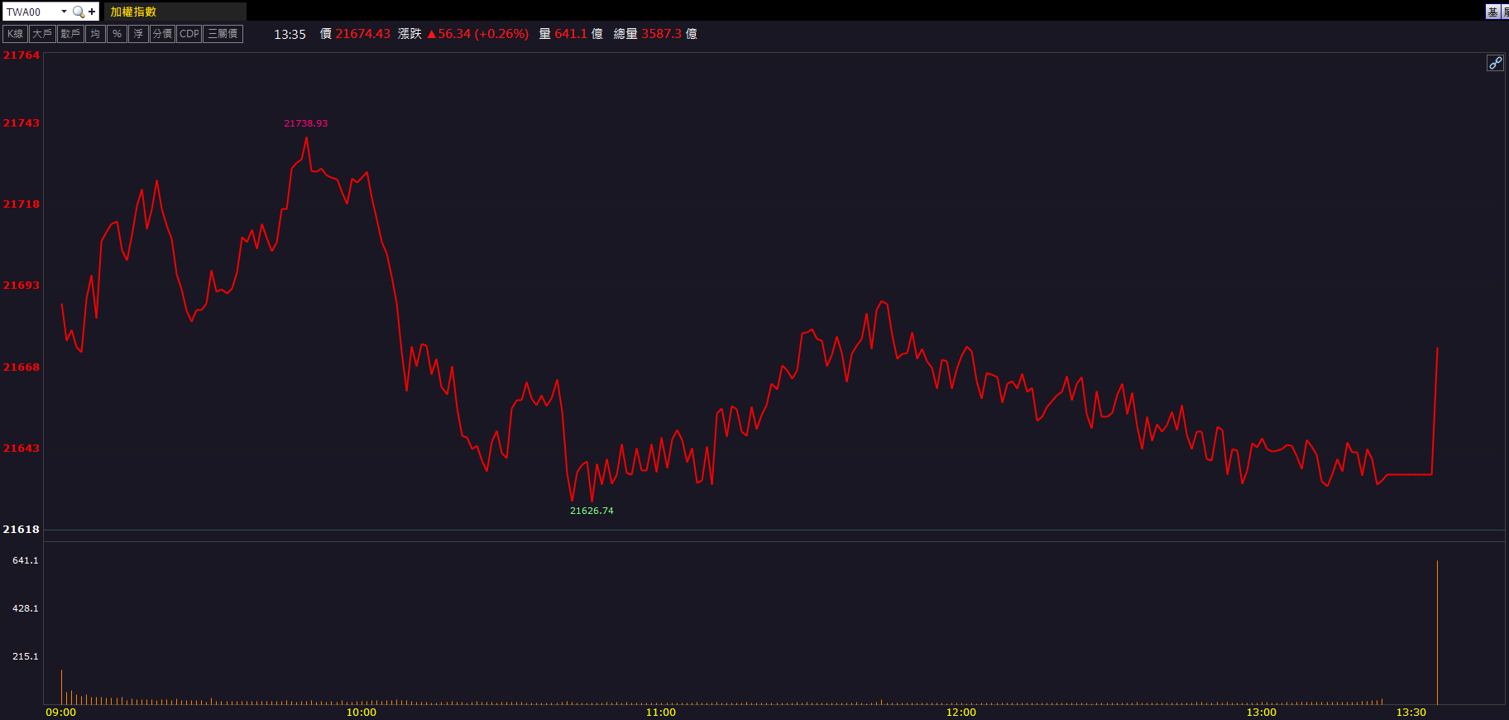Click the 量 641.1 億 header readout
1509x720 pixels.
coord(571,34)
